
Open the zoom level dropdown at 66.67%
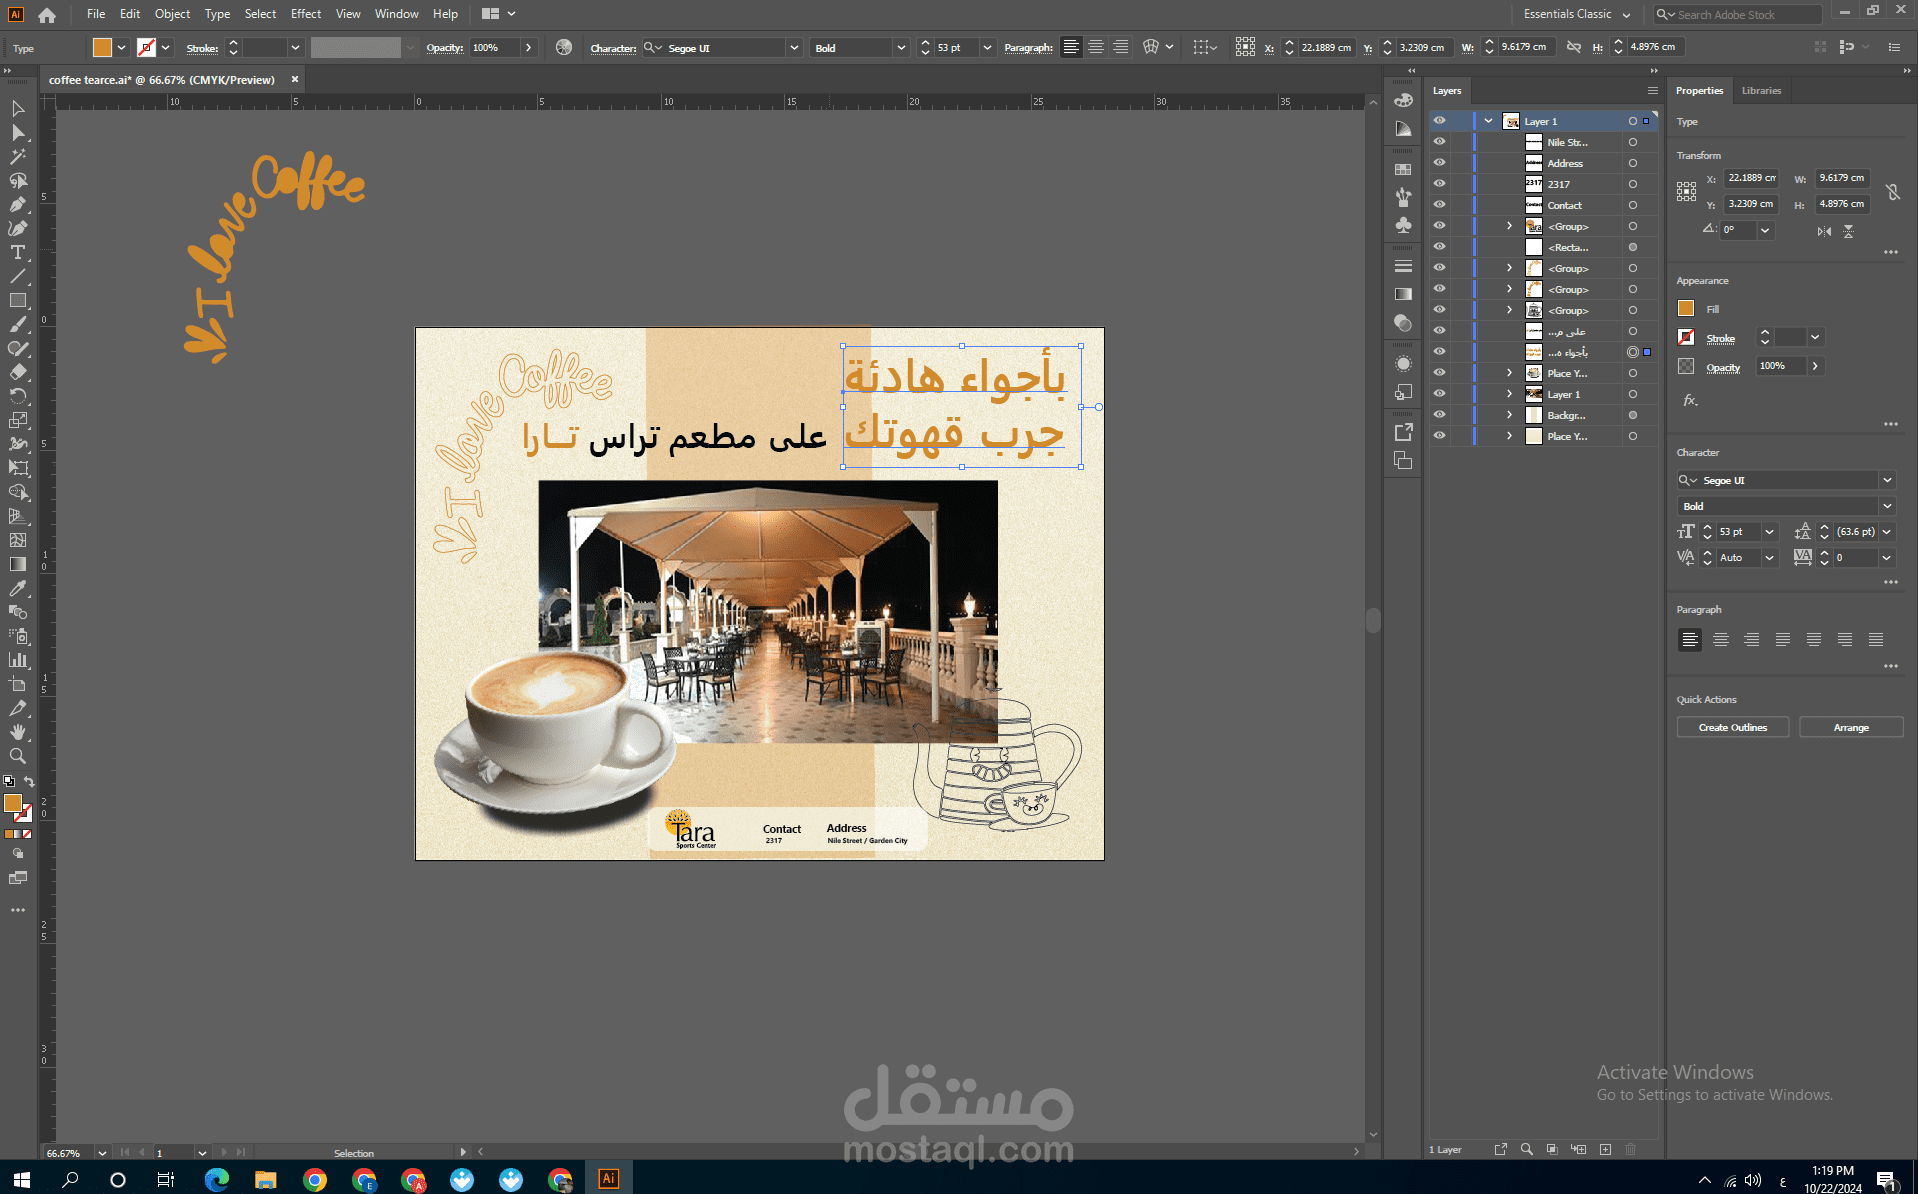tap(102, 1153)
